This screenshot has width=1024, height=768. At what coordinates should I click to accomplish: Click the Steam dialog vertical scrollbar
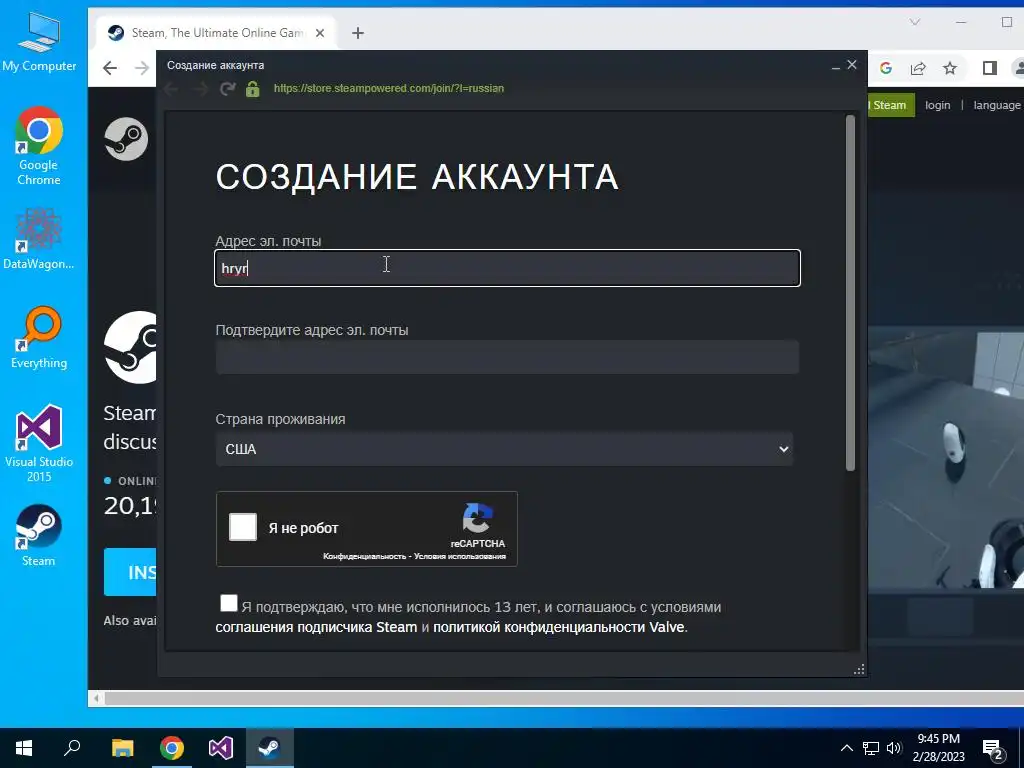pos(850,293)
